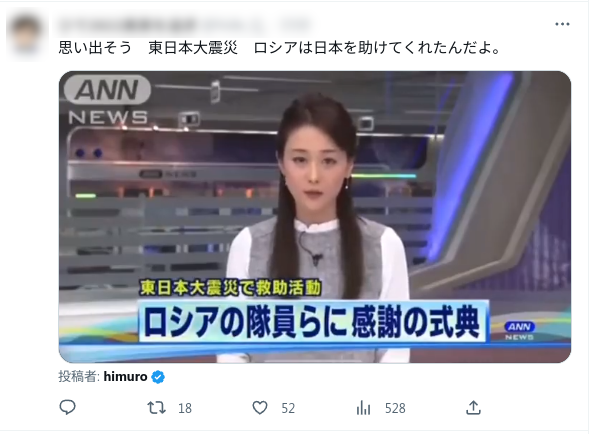597x434 pixels.
Task: Open the himuro poster link
Action: click(x=125, y=377)
